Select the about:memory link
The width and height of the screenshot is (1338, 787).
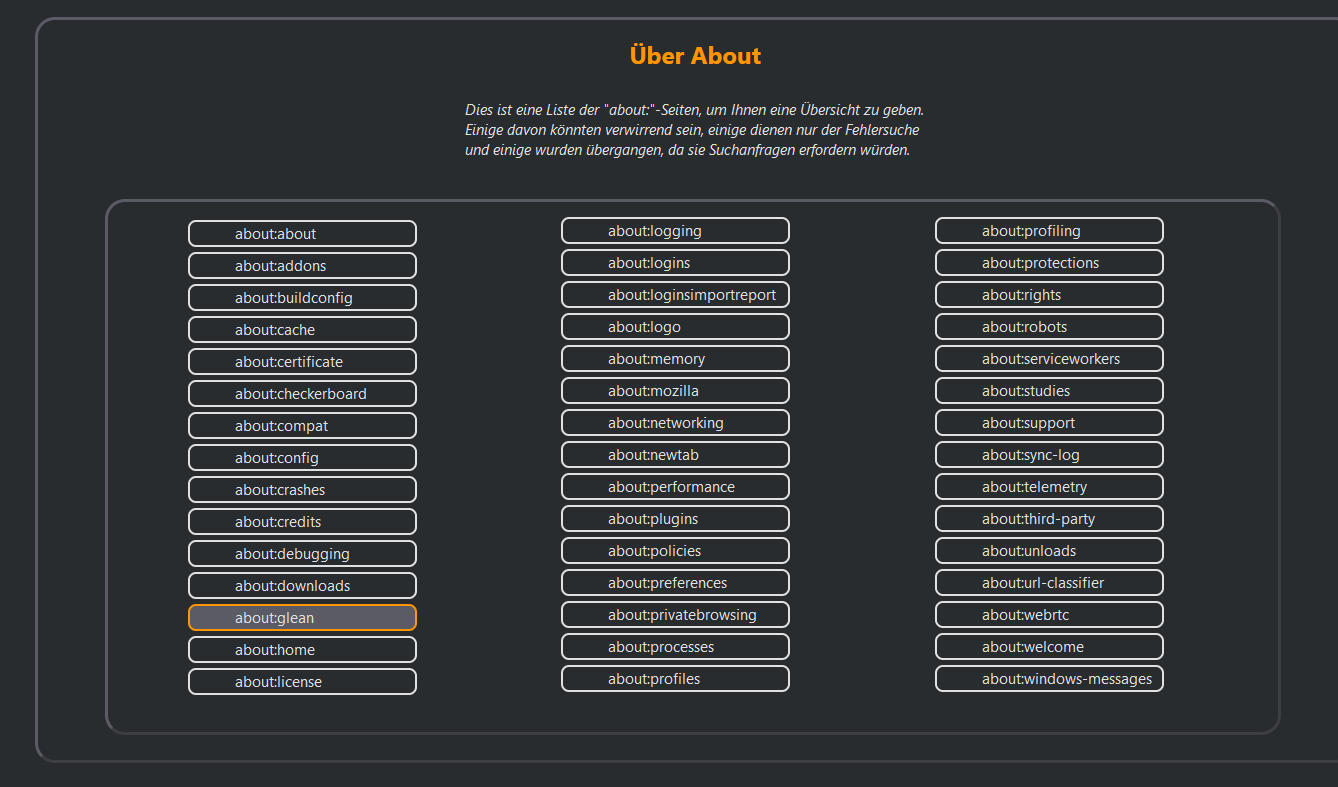pyautogui.click(x=675, y=359)
